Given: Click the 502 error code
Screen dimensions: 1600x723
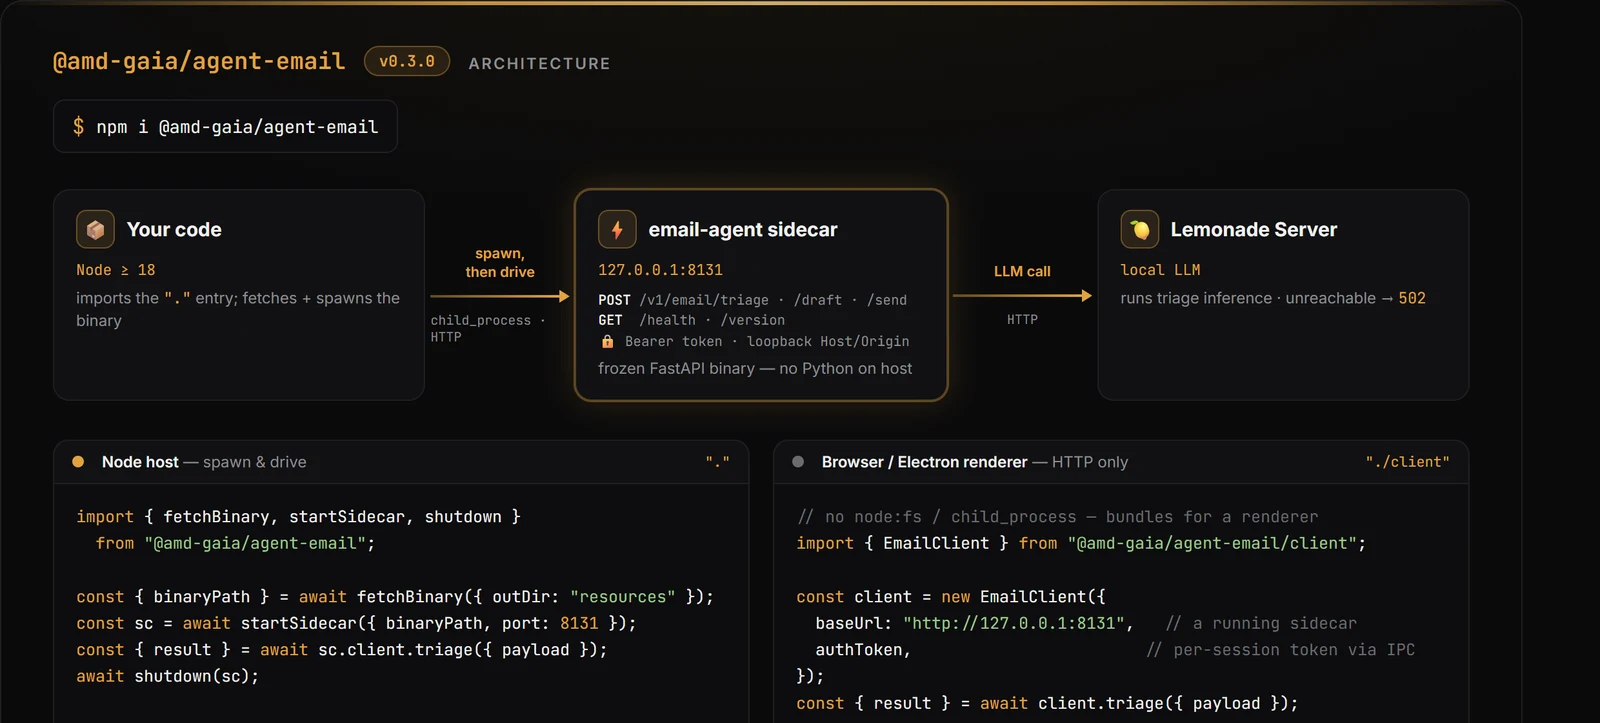Looking at the screenshot, I should click(1412, 298).
